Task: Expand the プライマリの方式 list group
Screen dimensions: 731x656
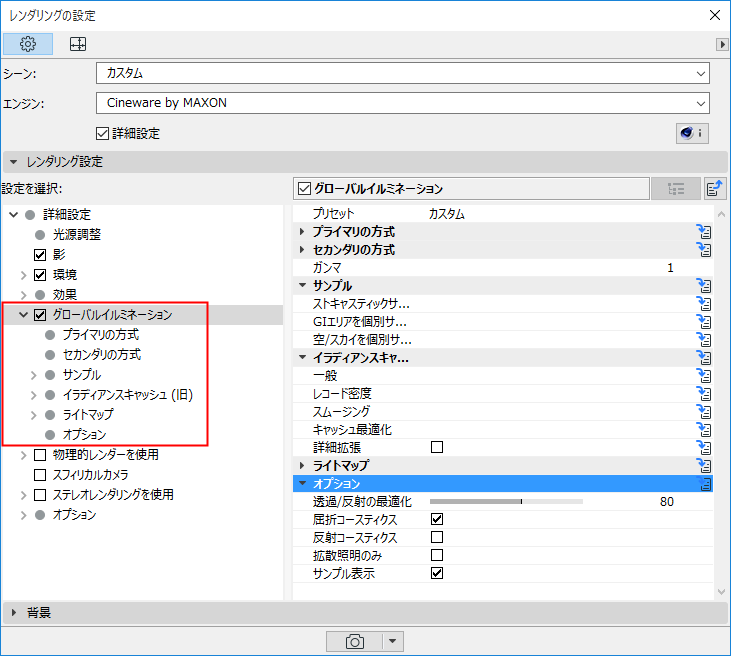Action: click(302, 232)
